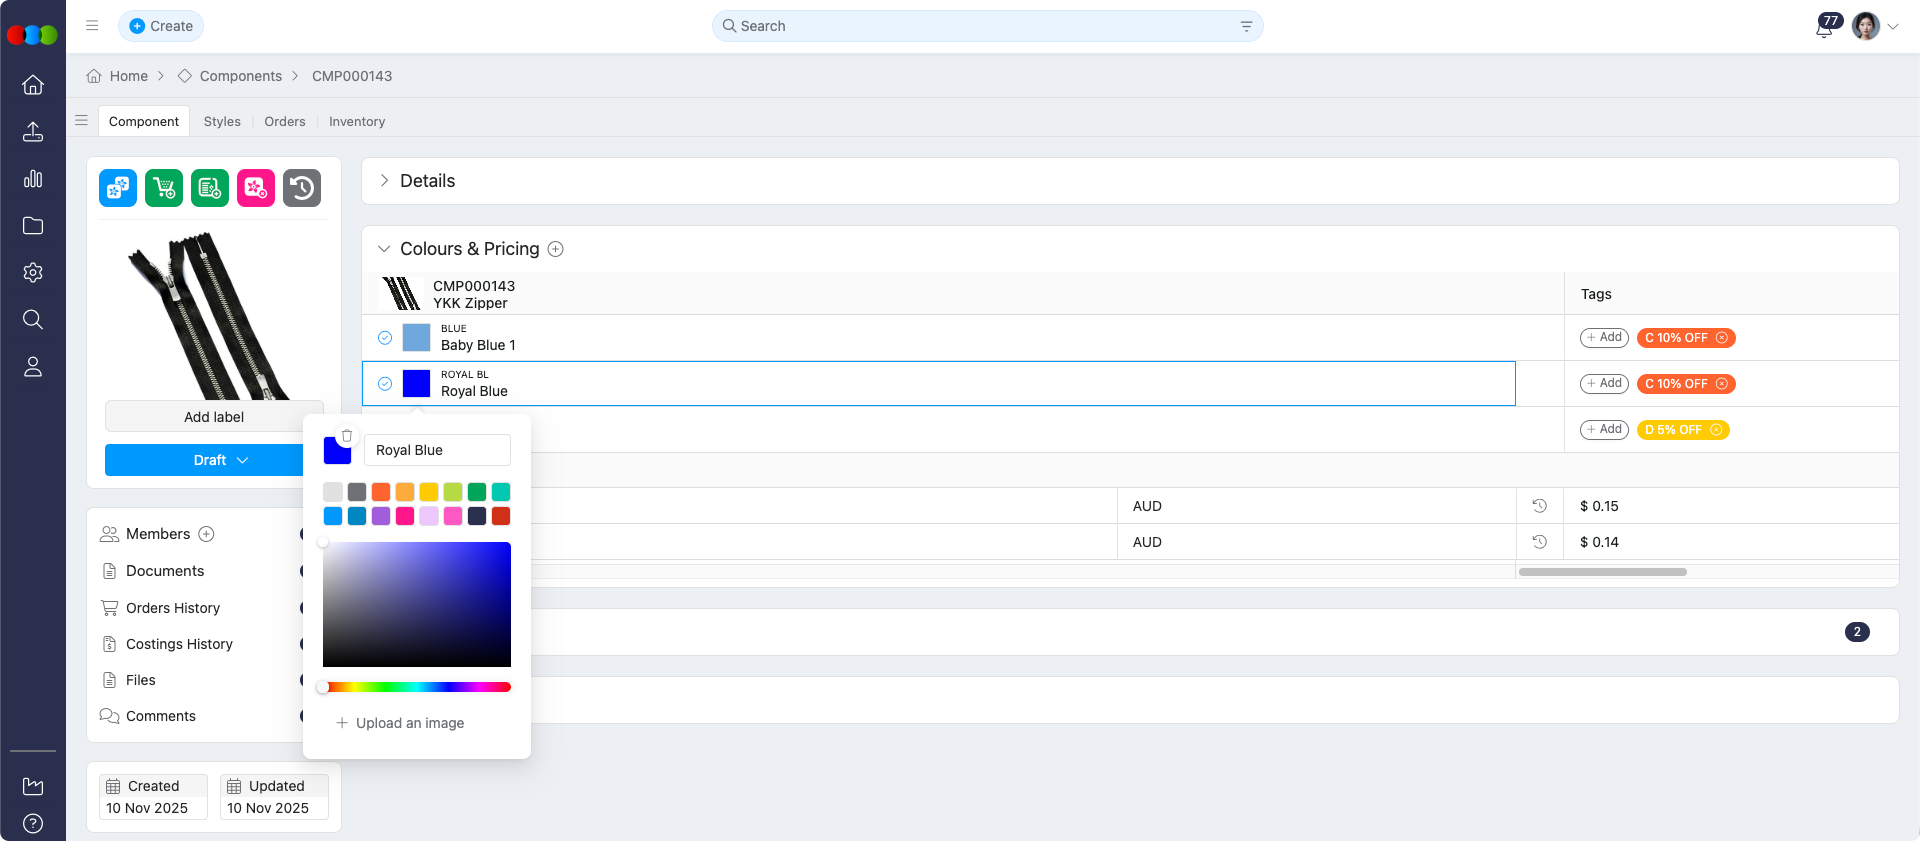Open the line chart icon near sidebar bottom
1920x841 pixels.
point(33,786)
